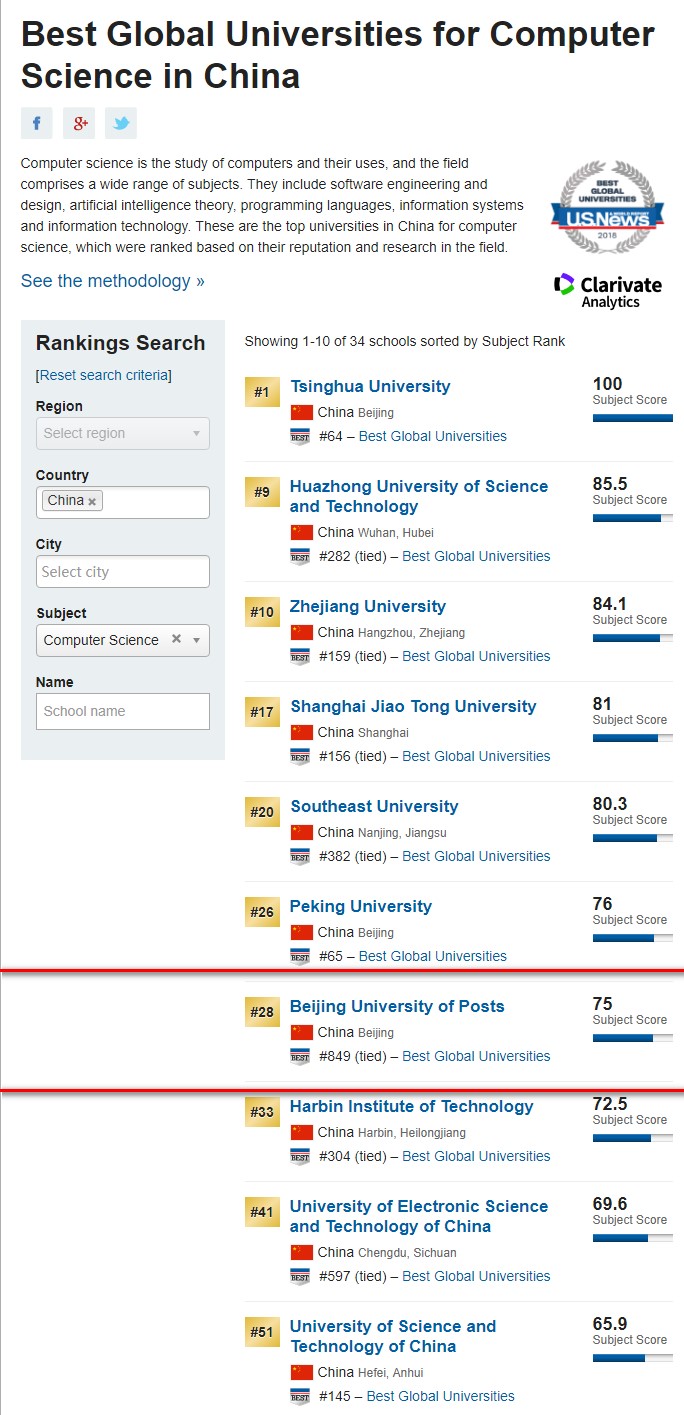This screenshot has height=1415, width=684.
Task: Click the #1 rank badge for Tsinghua
Action: pyautogui.click(x=262, y=392)
